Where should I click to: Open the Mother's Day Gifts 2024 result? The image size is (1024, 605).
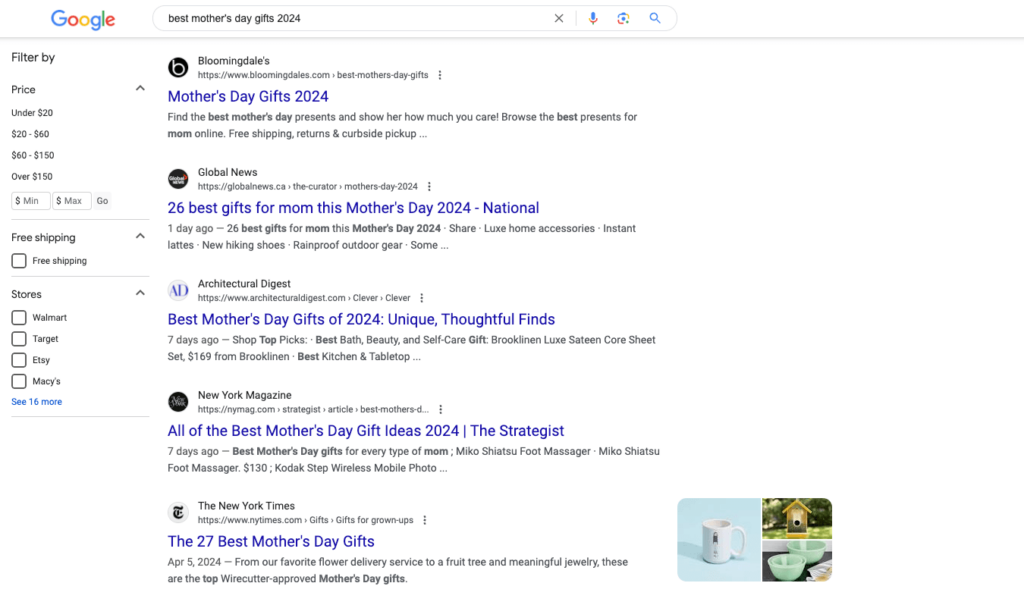click(x=248, y=96)
